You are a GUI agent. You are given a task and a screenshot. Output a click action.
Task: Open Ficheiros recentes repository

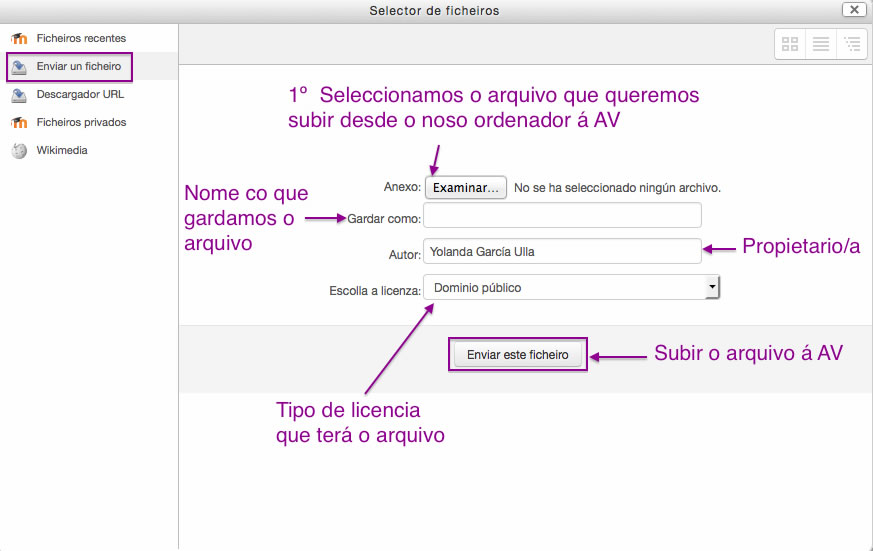(x=81, y=38)
